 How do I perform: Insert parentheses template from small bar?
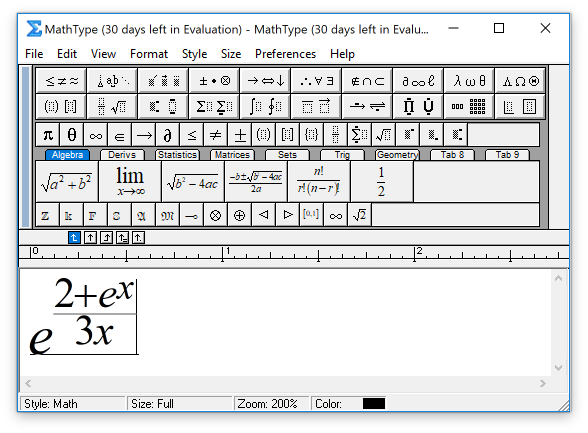click(x=264, y=135)
